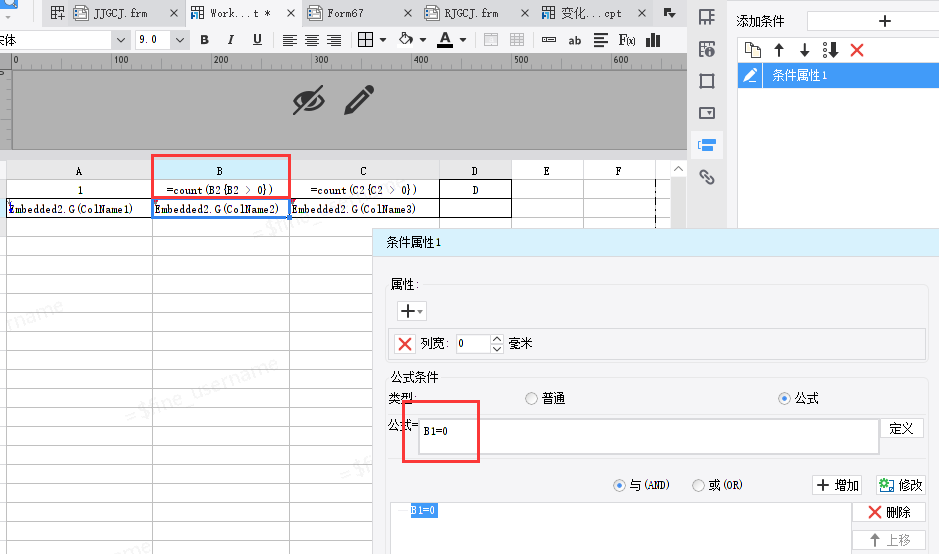
Task: Open the font size 9.0 dropdown
Action: pyautogui.click(x=180, y=40)
